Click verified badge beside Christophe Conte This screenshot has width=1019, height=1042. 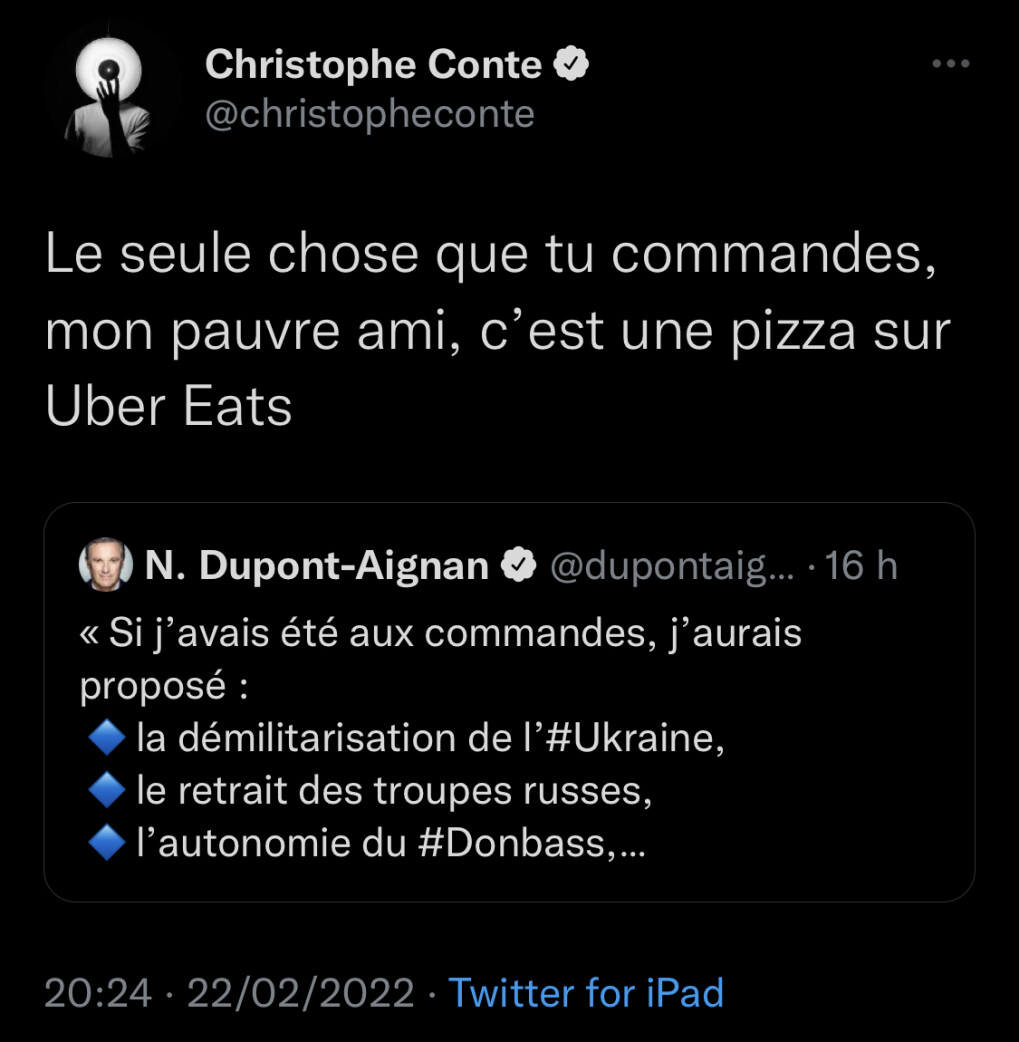[571, 66]
